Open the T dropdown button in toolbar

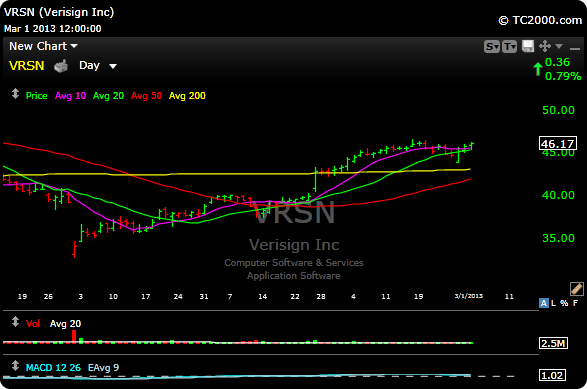tap(510, 47)
